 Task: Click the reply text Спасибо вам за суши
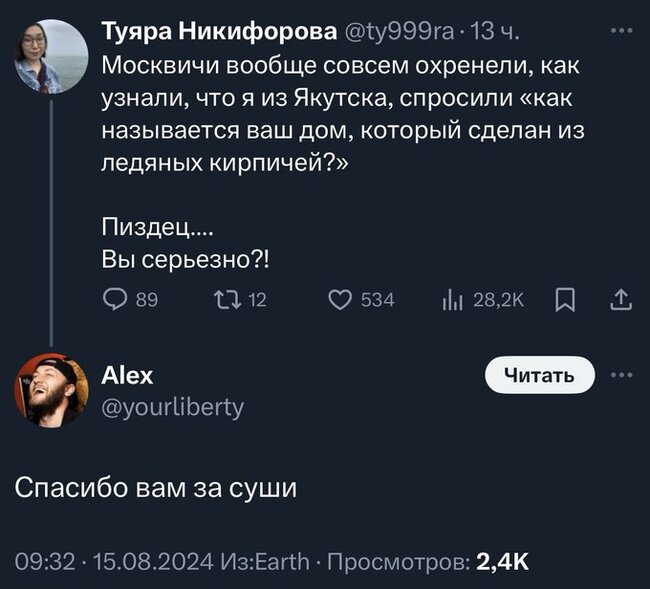[x=155, y=489]
